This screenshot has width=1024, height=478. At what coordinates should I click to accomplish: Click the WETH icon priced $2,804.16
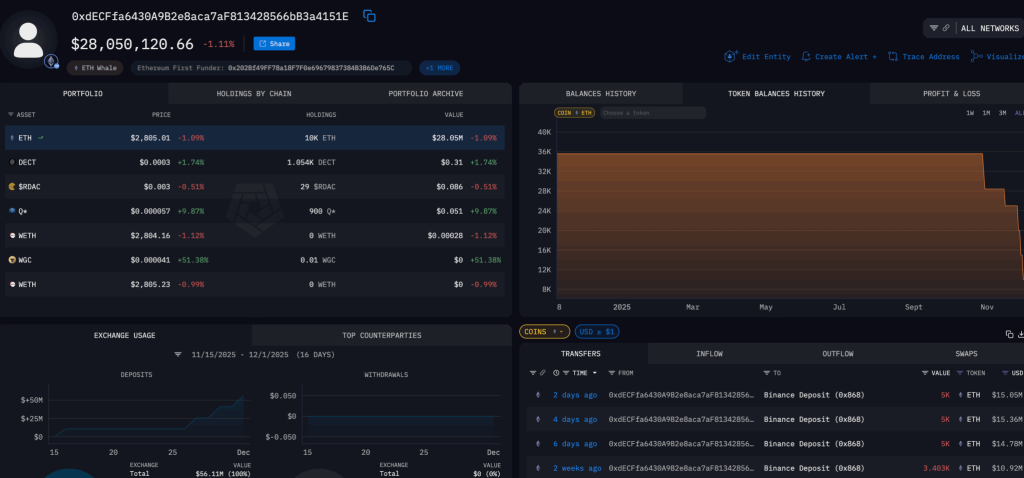(x=12, y=236)
